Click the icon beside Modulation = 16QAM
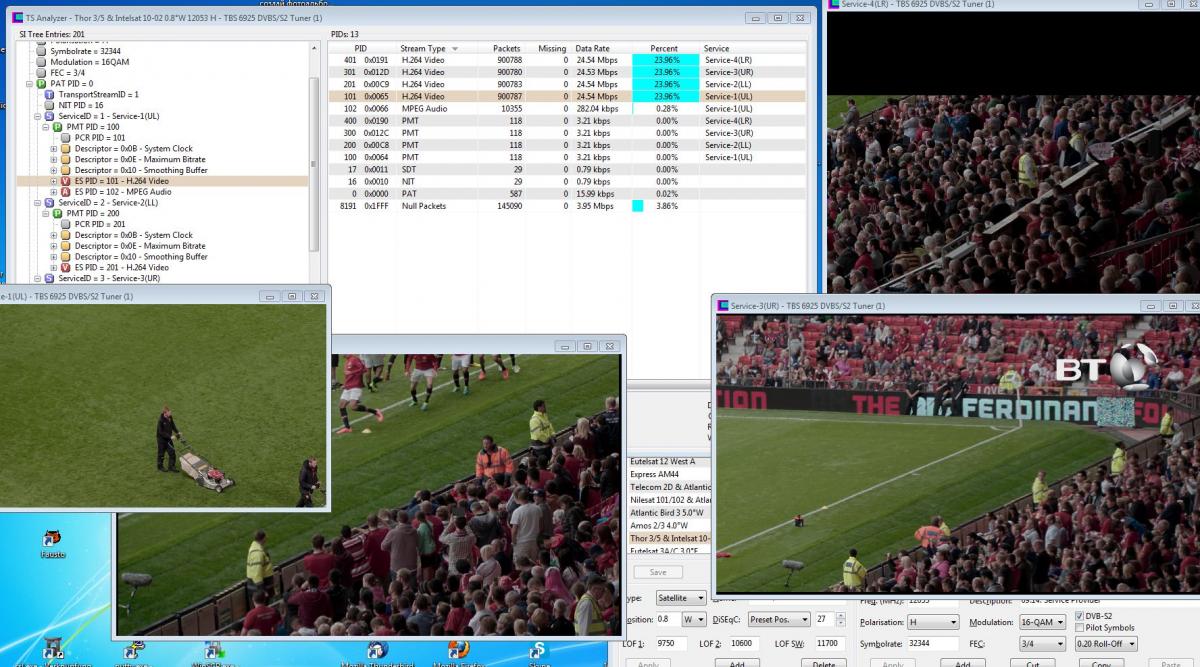Screen dimensions: 1200x667 tap(42, 62)
